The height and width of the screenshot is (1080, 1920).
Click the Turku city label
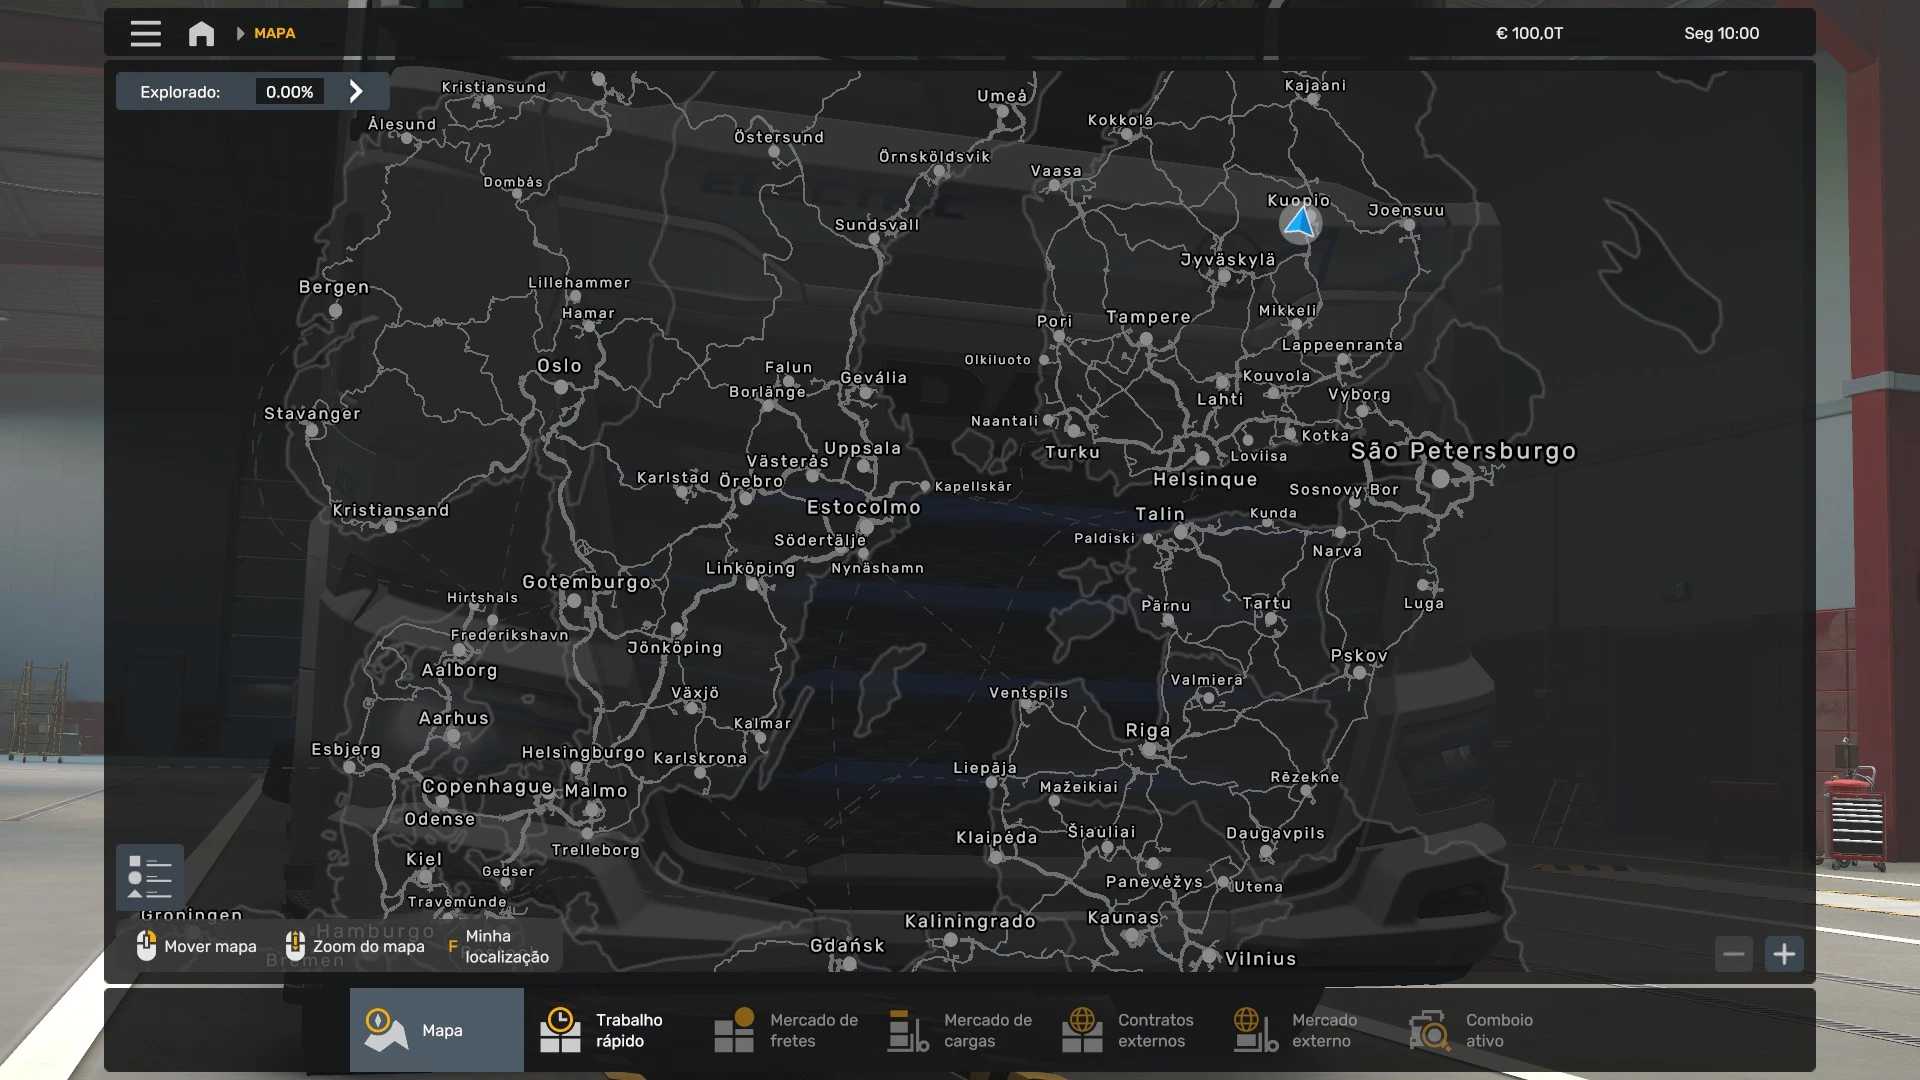(x=1073, y=452)
